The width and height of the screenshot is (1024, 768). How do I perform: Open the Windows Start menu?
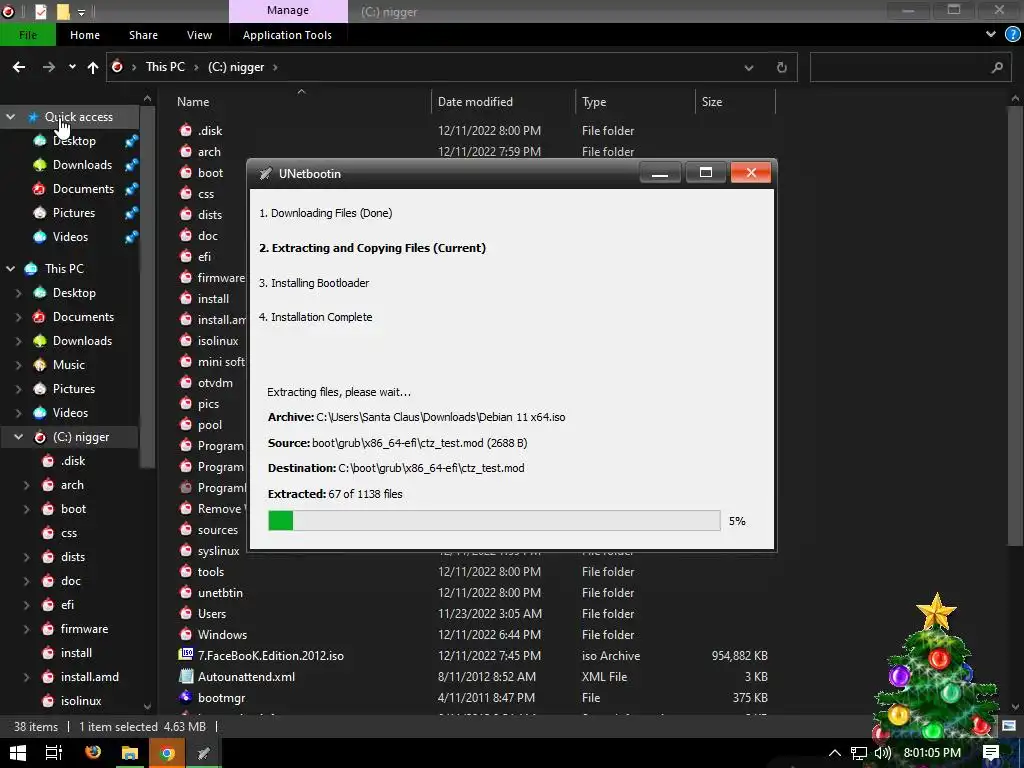(18, 753)
